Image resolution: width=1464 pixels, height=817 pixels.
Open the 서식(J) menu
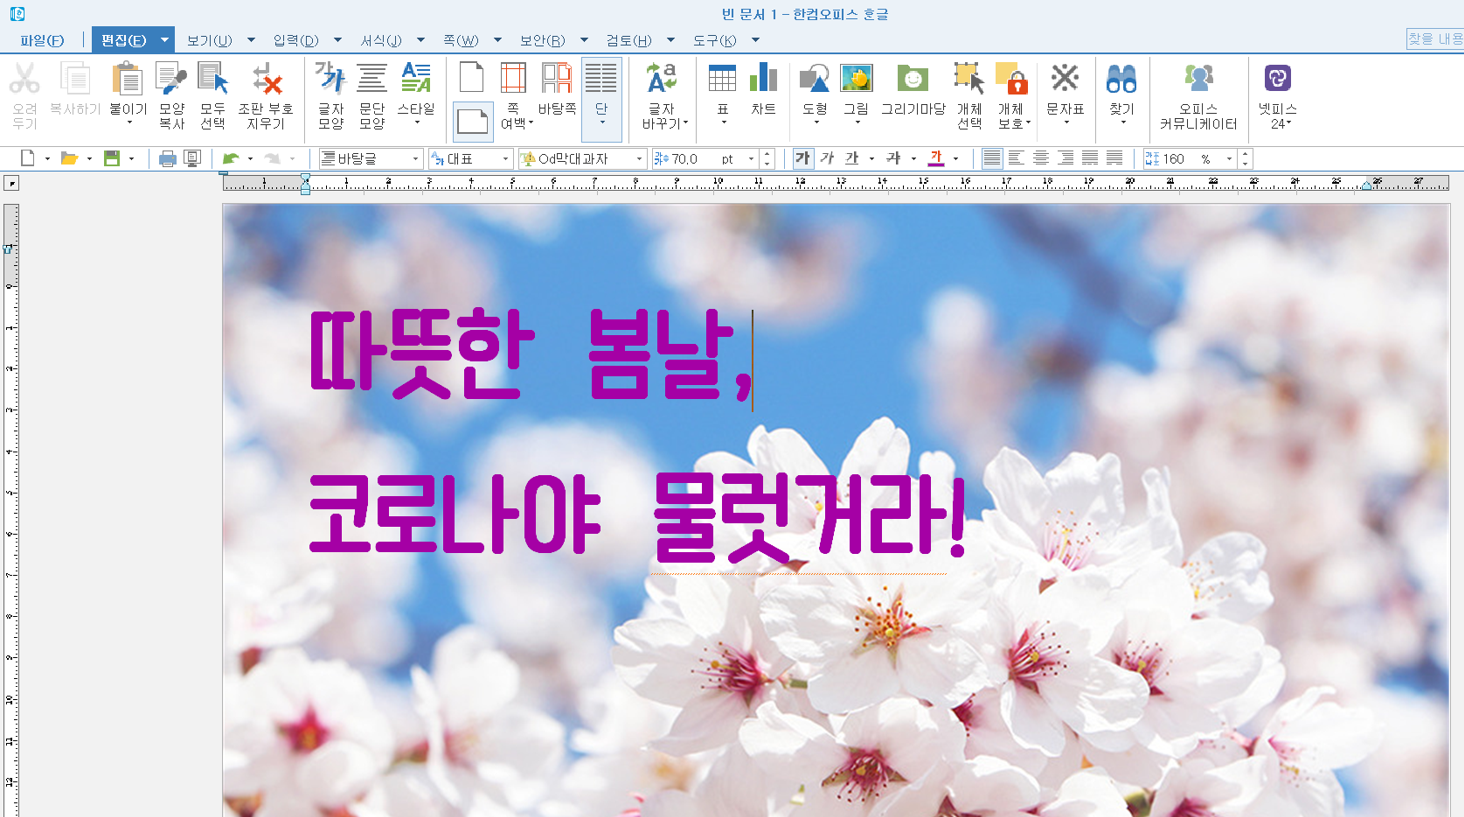pyautogui.click(x=381, y=40)
